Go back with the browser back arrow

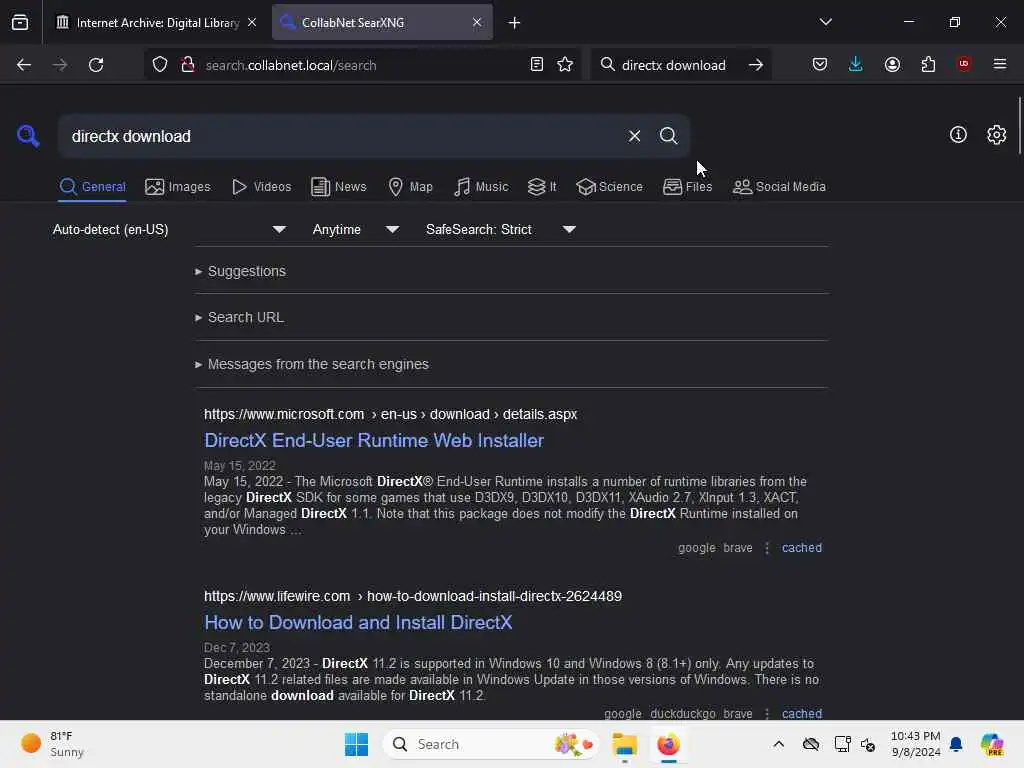(24, 65)
